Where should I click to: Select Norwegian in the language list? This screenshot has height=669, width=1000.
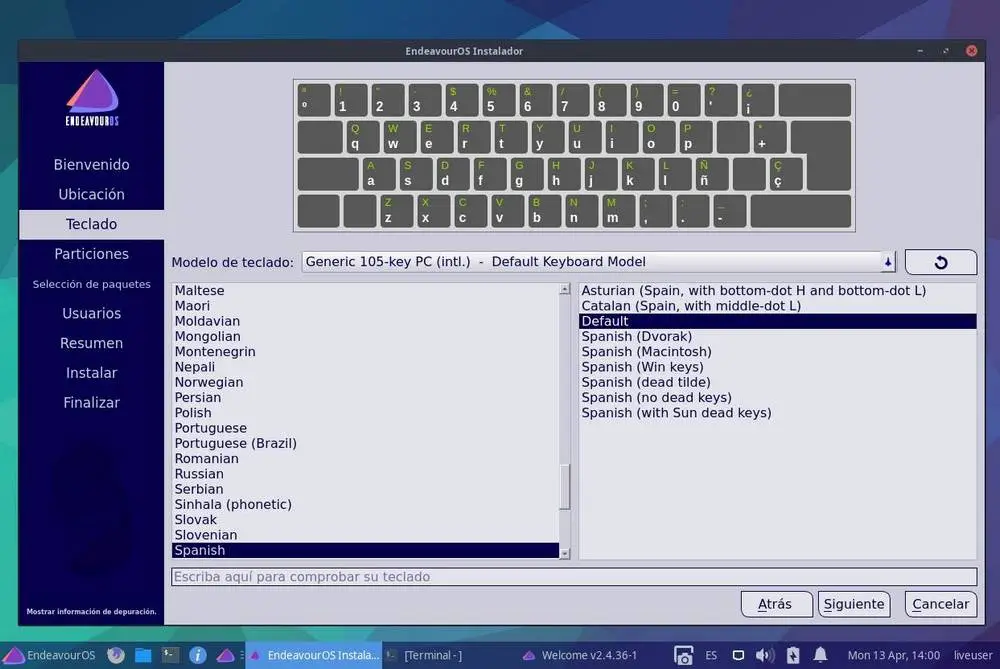(365, 382)
